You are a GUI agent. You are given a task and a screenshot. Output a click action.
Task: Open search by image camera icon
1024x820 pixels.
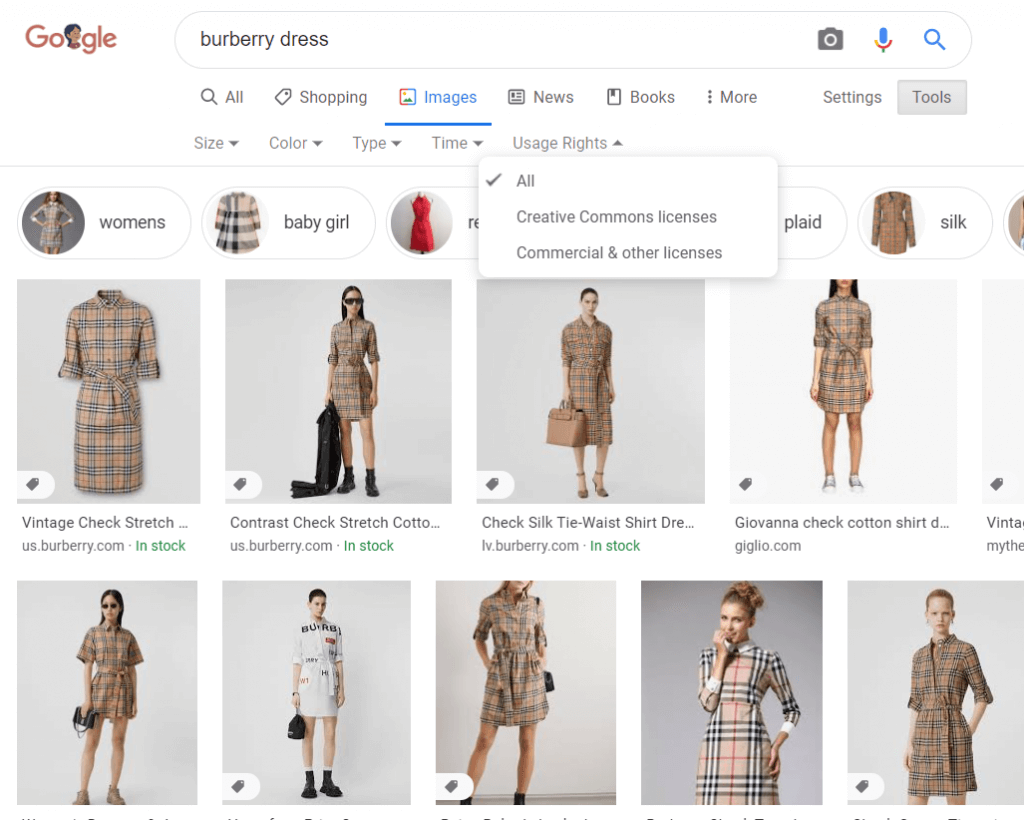point(830,39)
